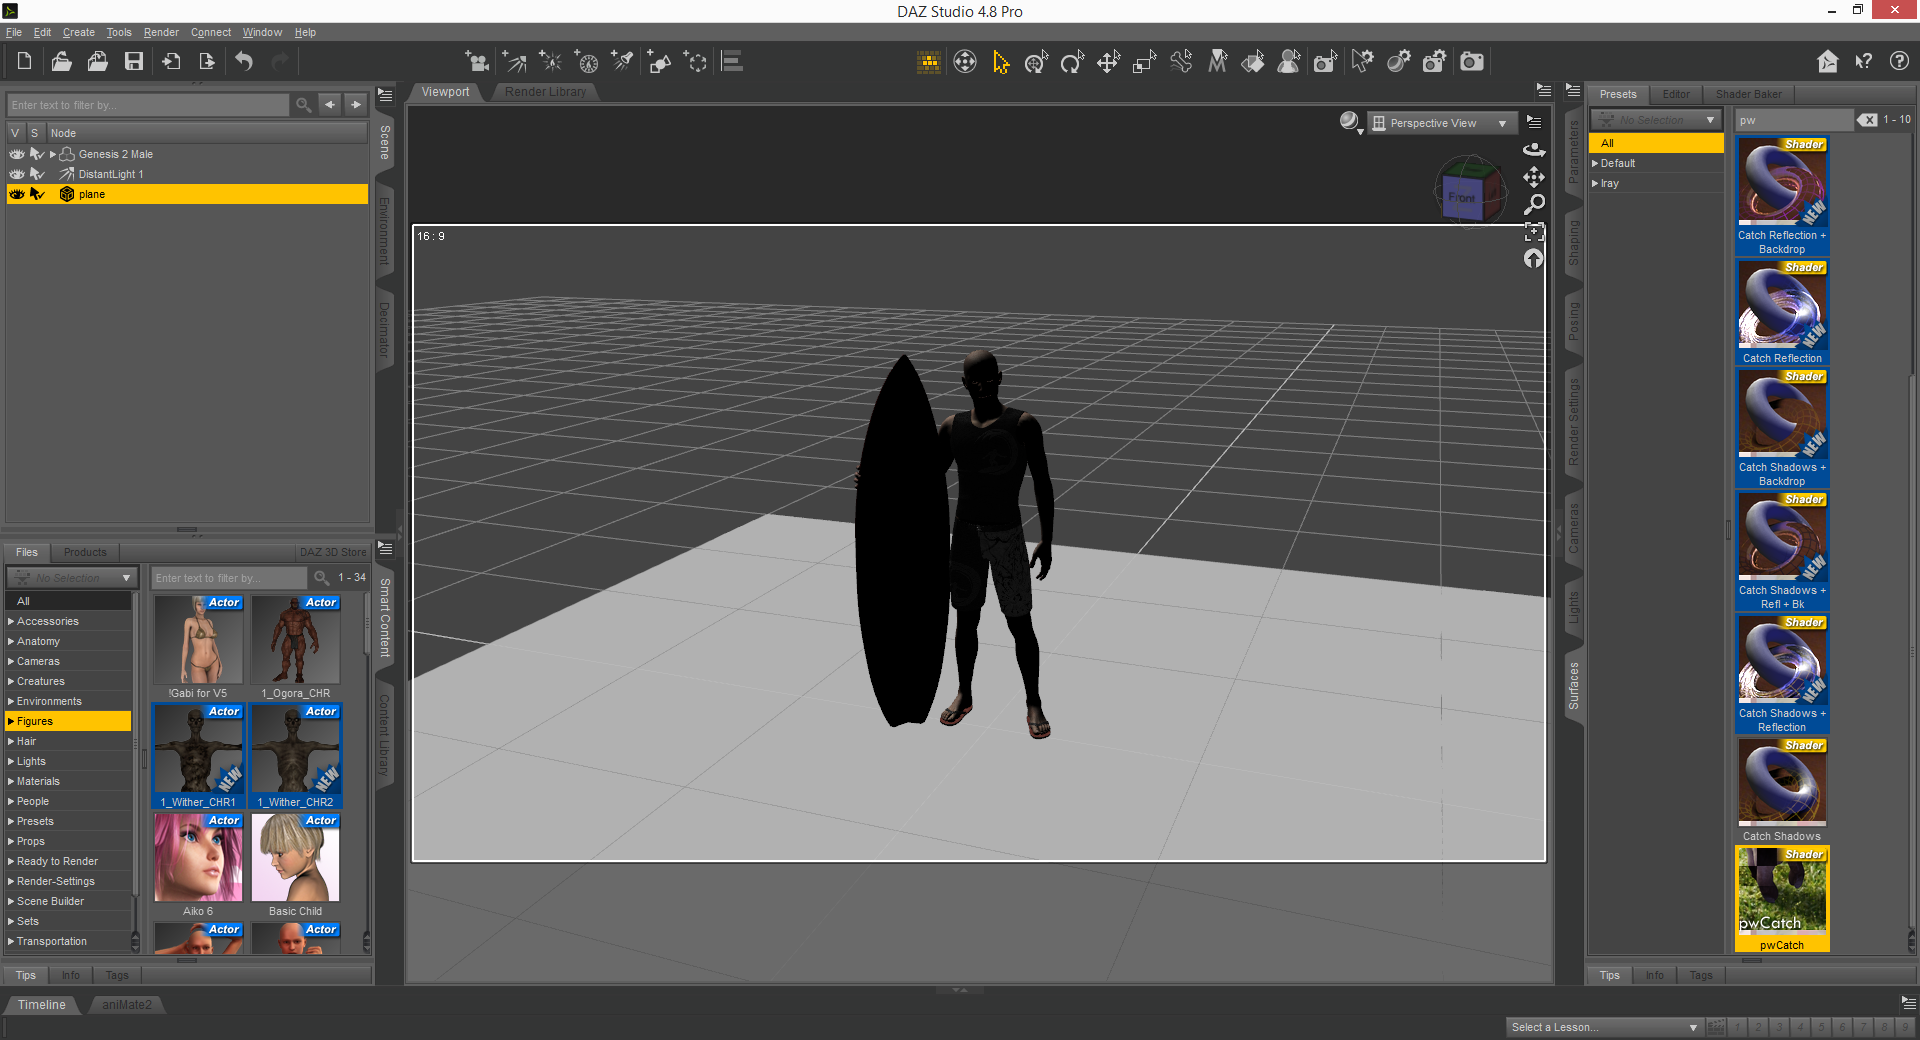Toggle selectability of Genesis 2 Male

coord(37,154)
